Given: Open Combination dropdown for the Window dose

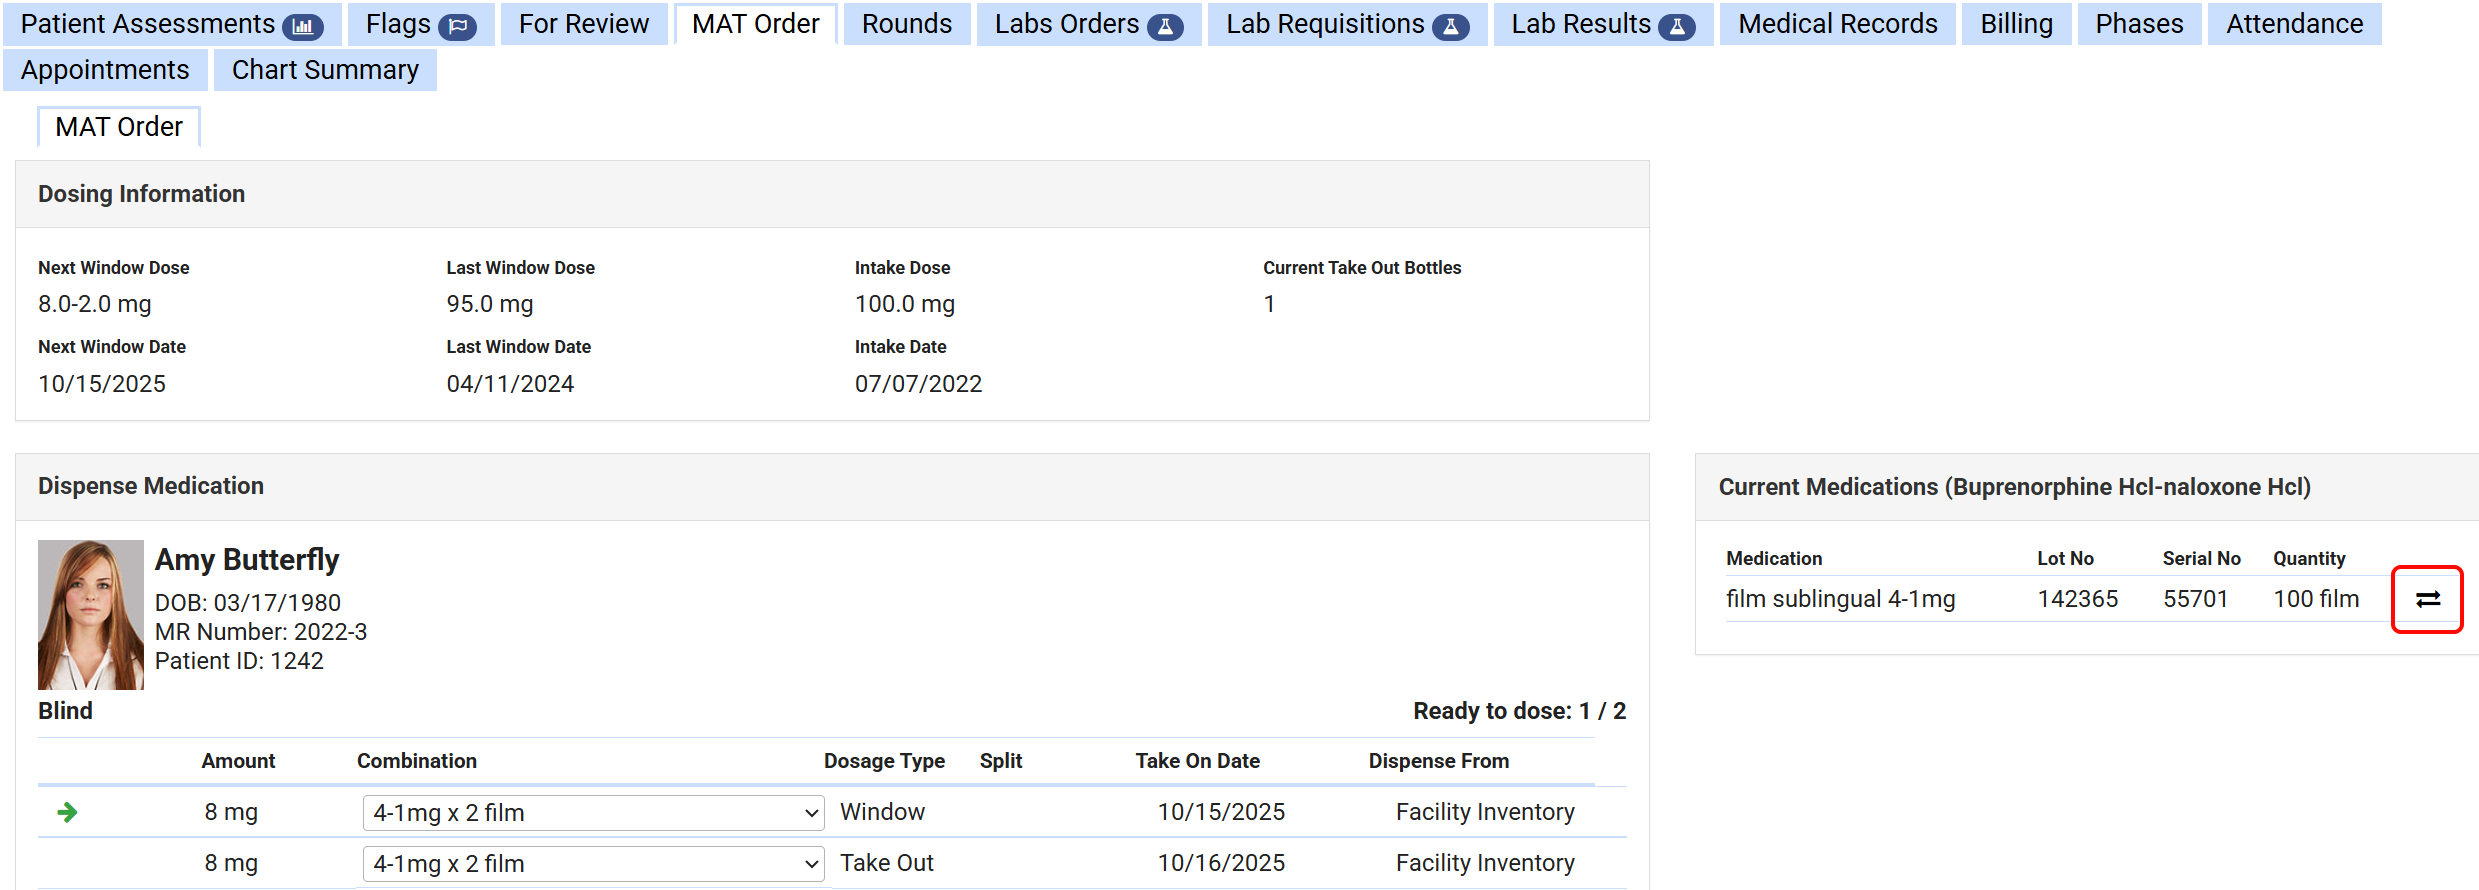Looking at the screenshot, I should tap(593, 813).
